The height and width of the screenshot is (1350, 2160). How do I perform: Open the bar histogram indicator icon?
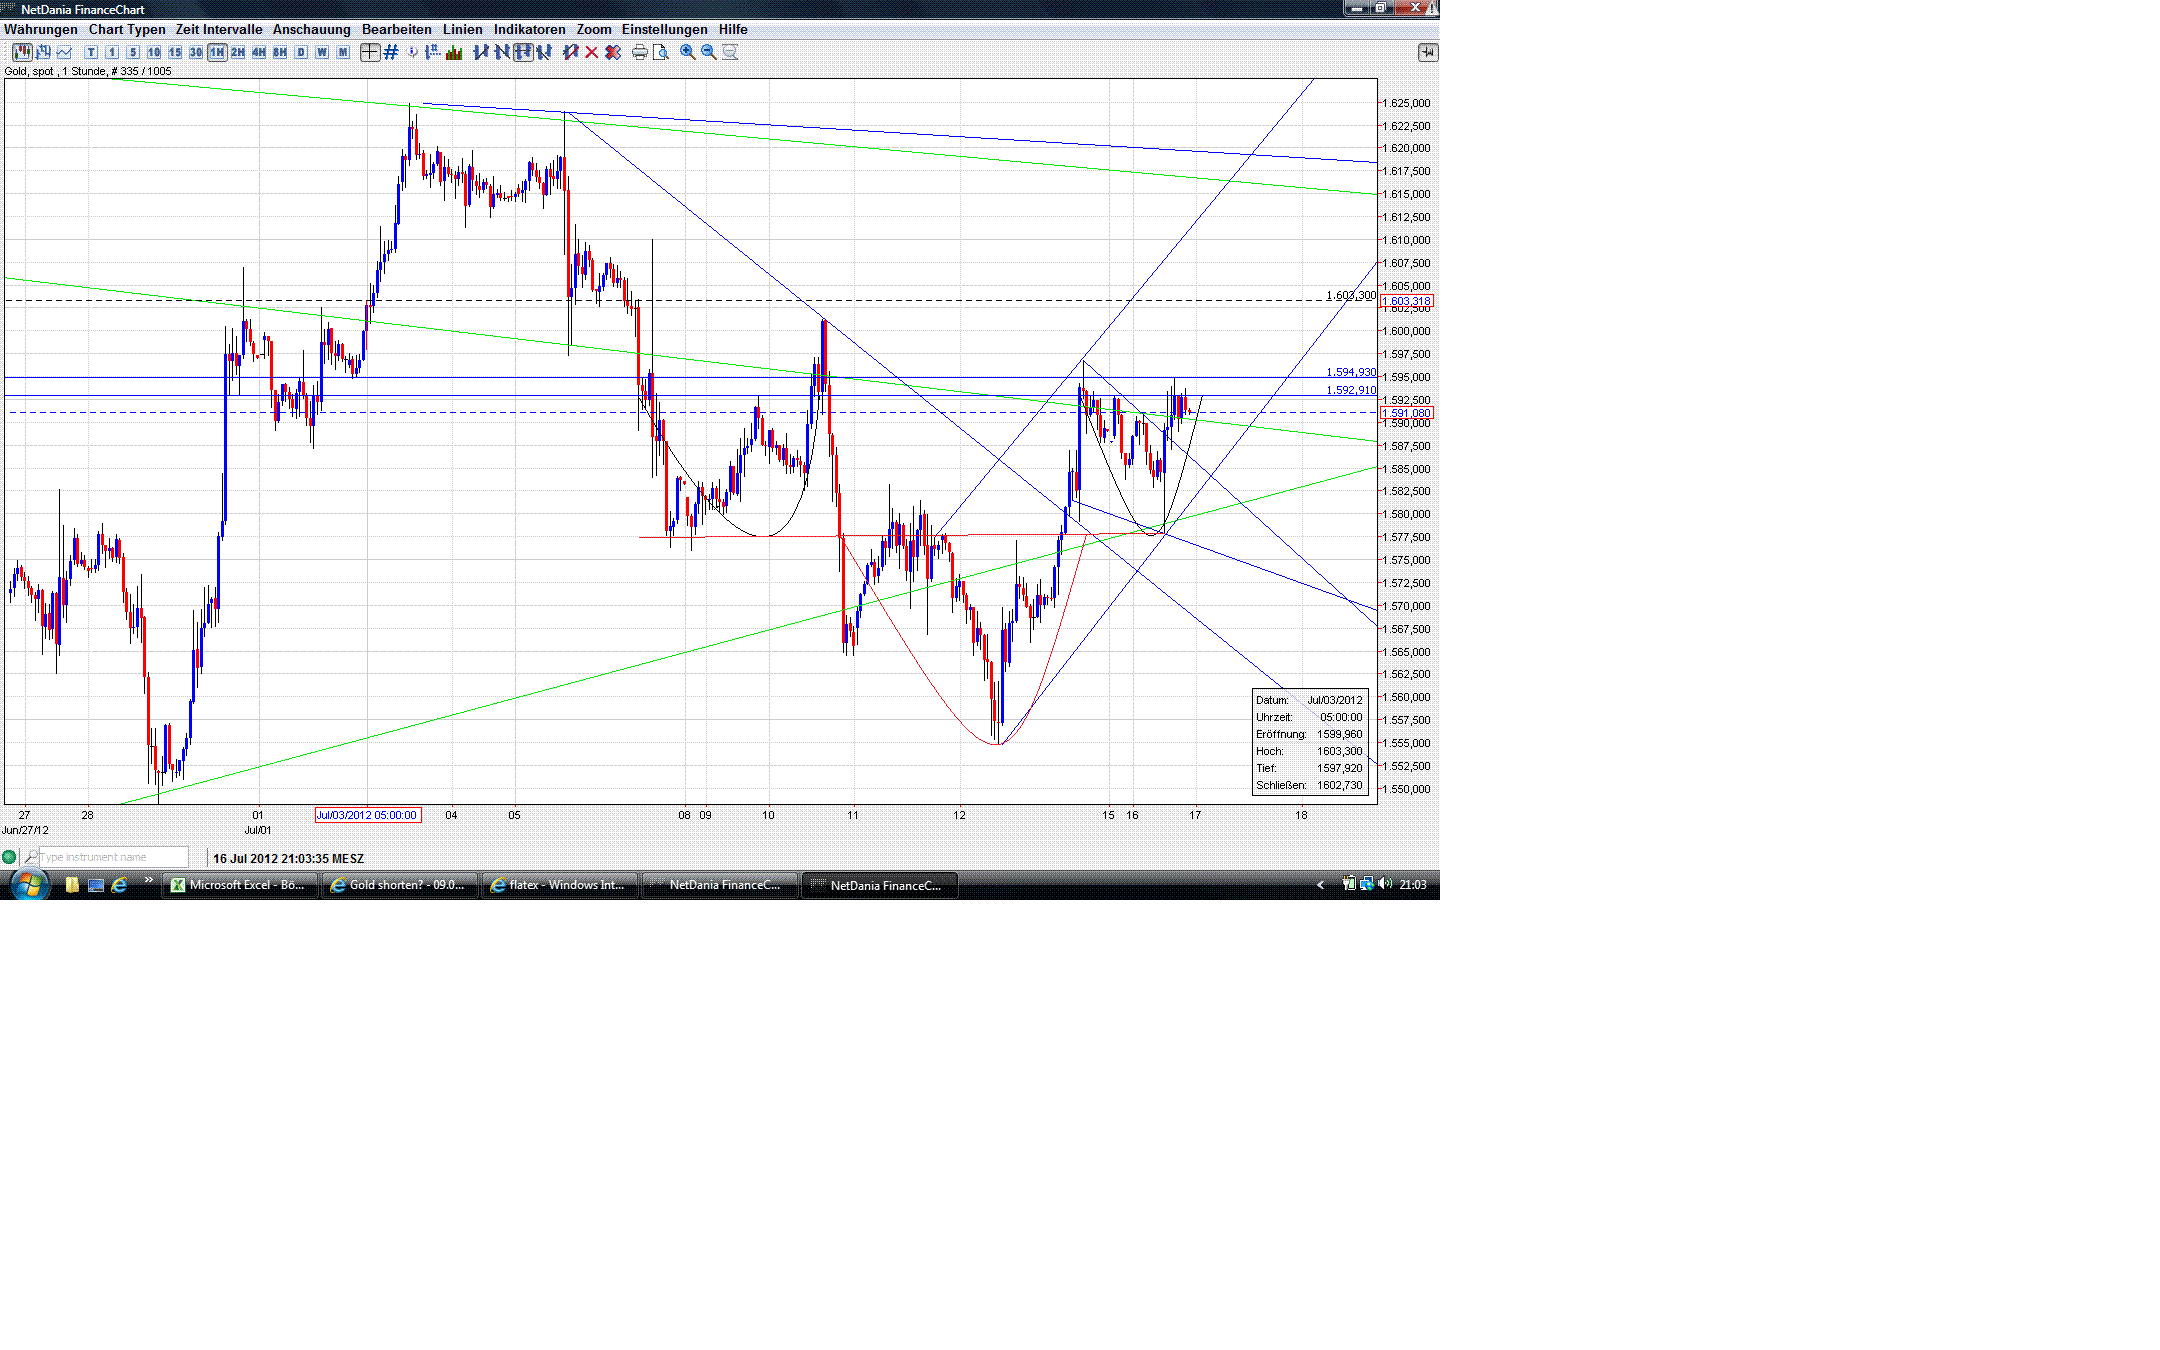pos(454,52)
